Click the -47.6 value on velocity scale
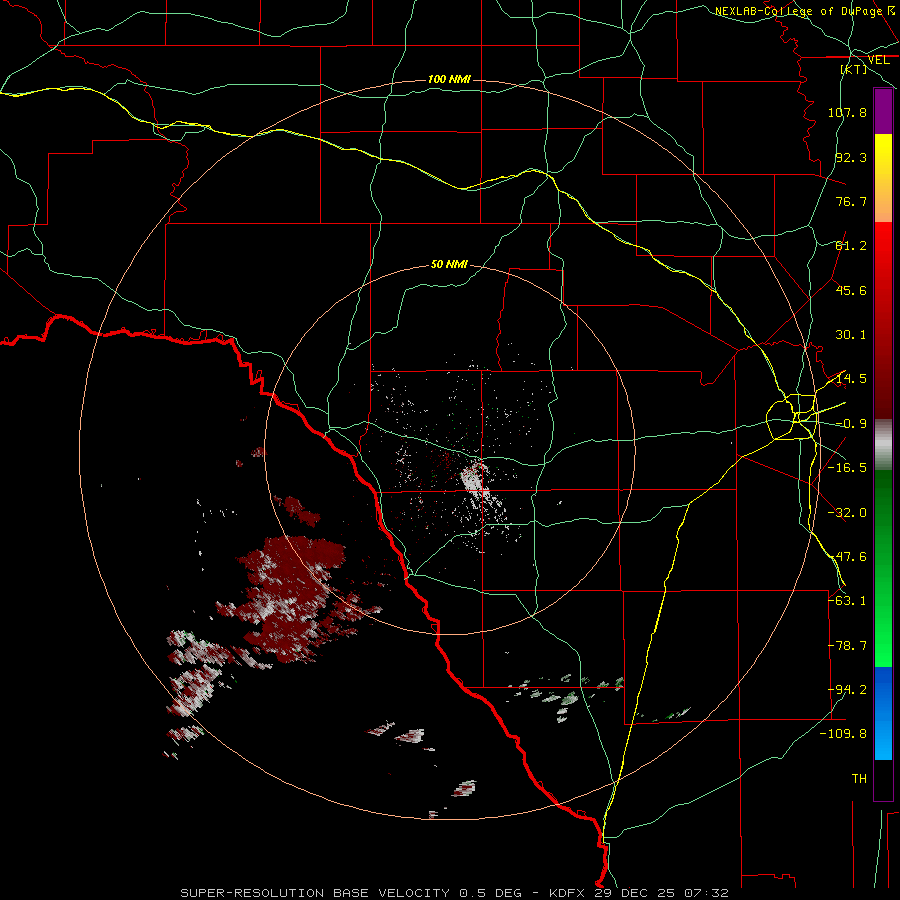This screenshot has height=900, width=900. 847,557
